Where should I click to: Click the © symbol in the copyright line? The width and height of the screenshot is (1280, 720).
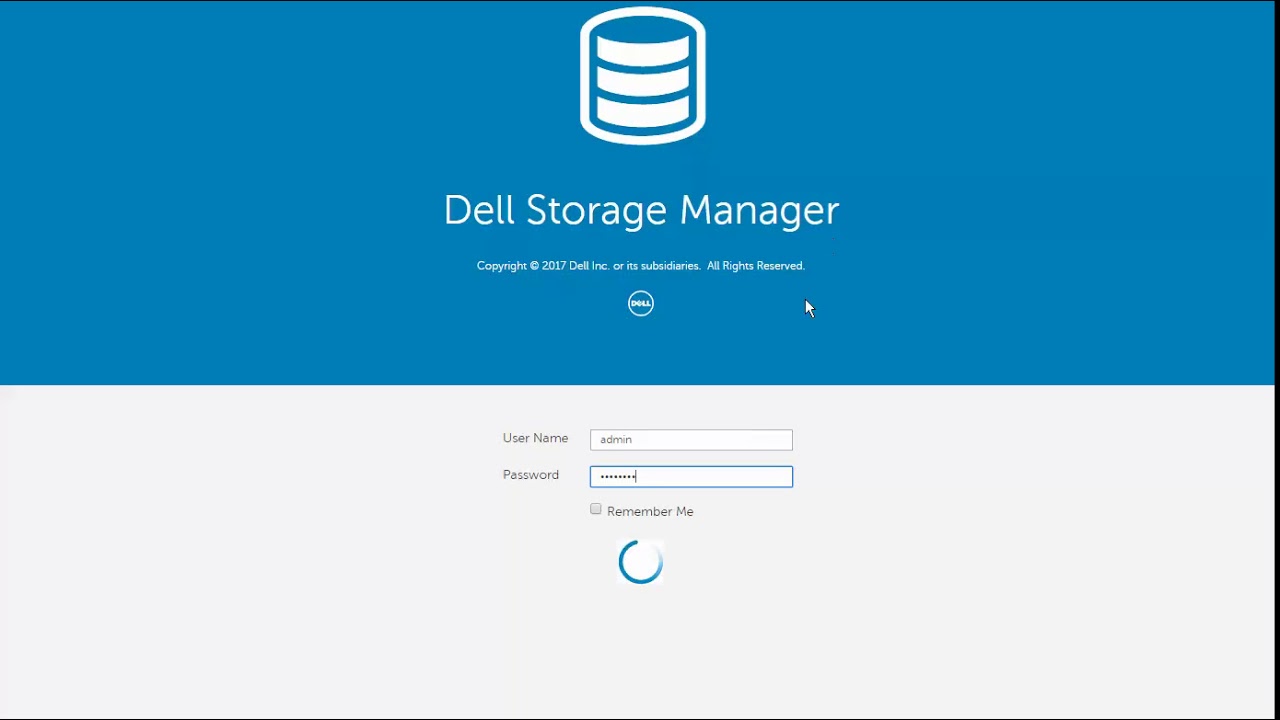[535, 266]
